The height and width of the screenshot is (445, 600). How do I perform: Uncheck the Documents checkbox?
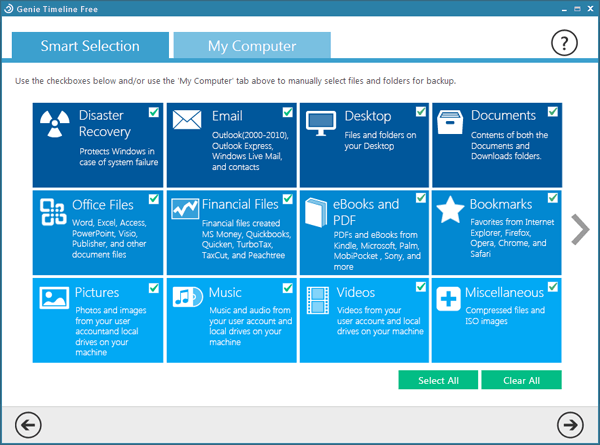tap(553, 113)
